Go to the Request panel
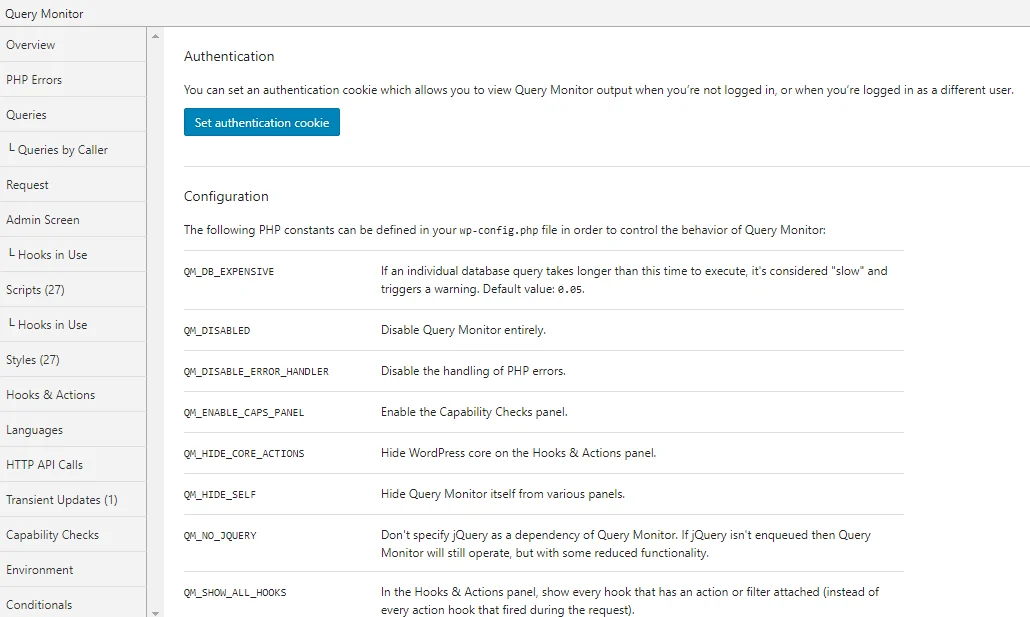Image resolution: width=1030 pixels, height=617 pixels. click(73, 185)
